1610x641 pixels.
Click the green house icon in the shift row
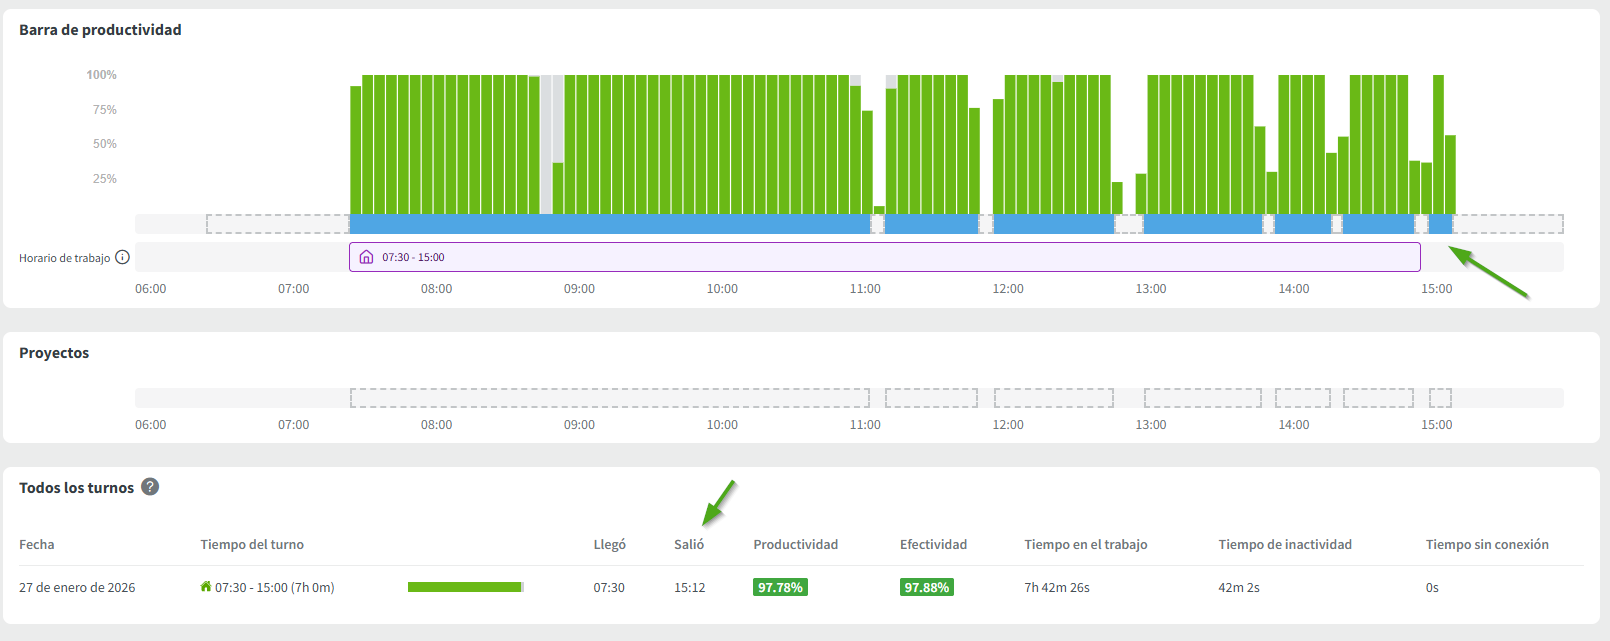pos(206,587)
